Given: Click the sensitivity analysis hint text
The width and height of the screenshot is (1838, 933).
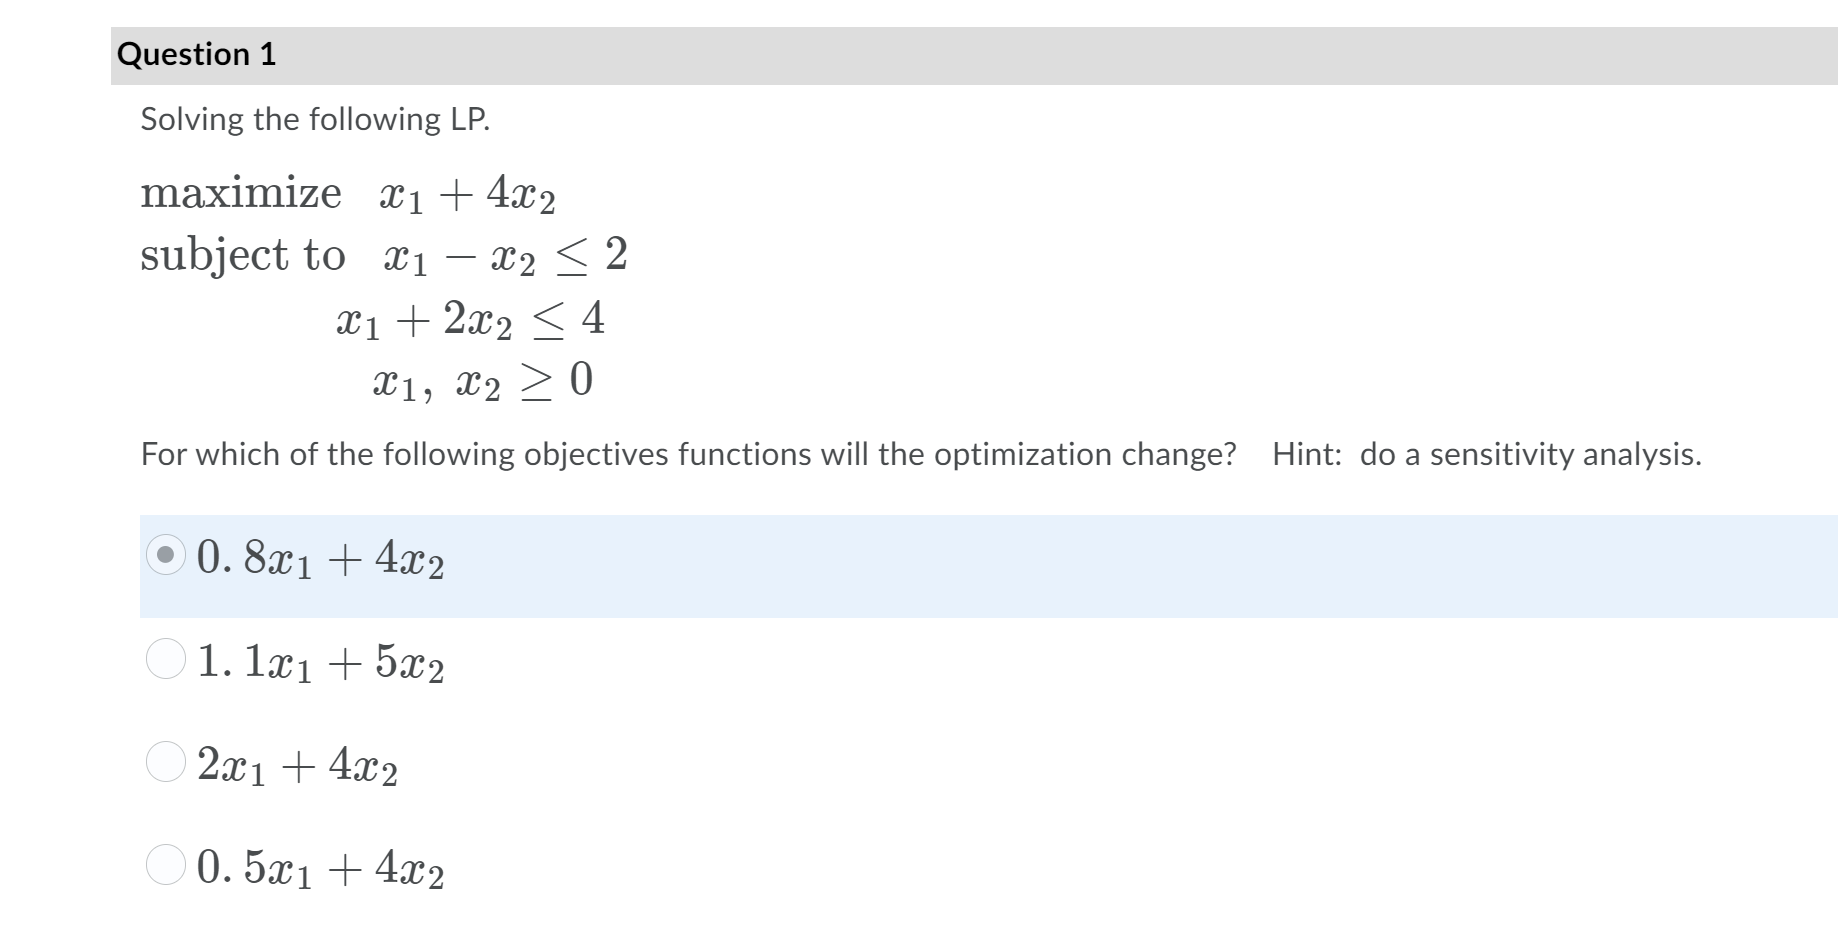Looking at the screenshot, I should coord(1487,454).
